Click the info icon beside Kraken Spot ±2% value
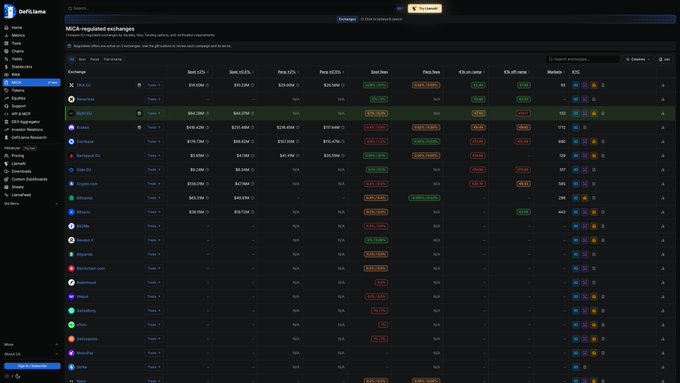 point(207,128)
